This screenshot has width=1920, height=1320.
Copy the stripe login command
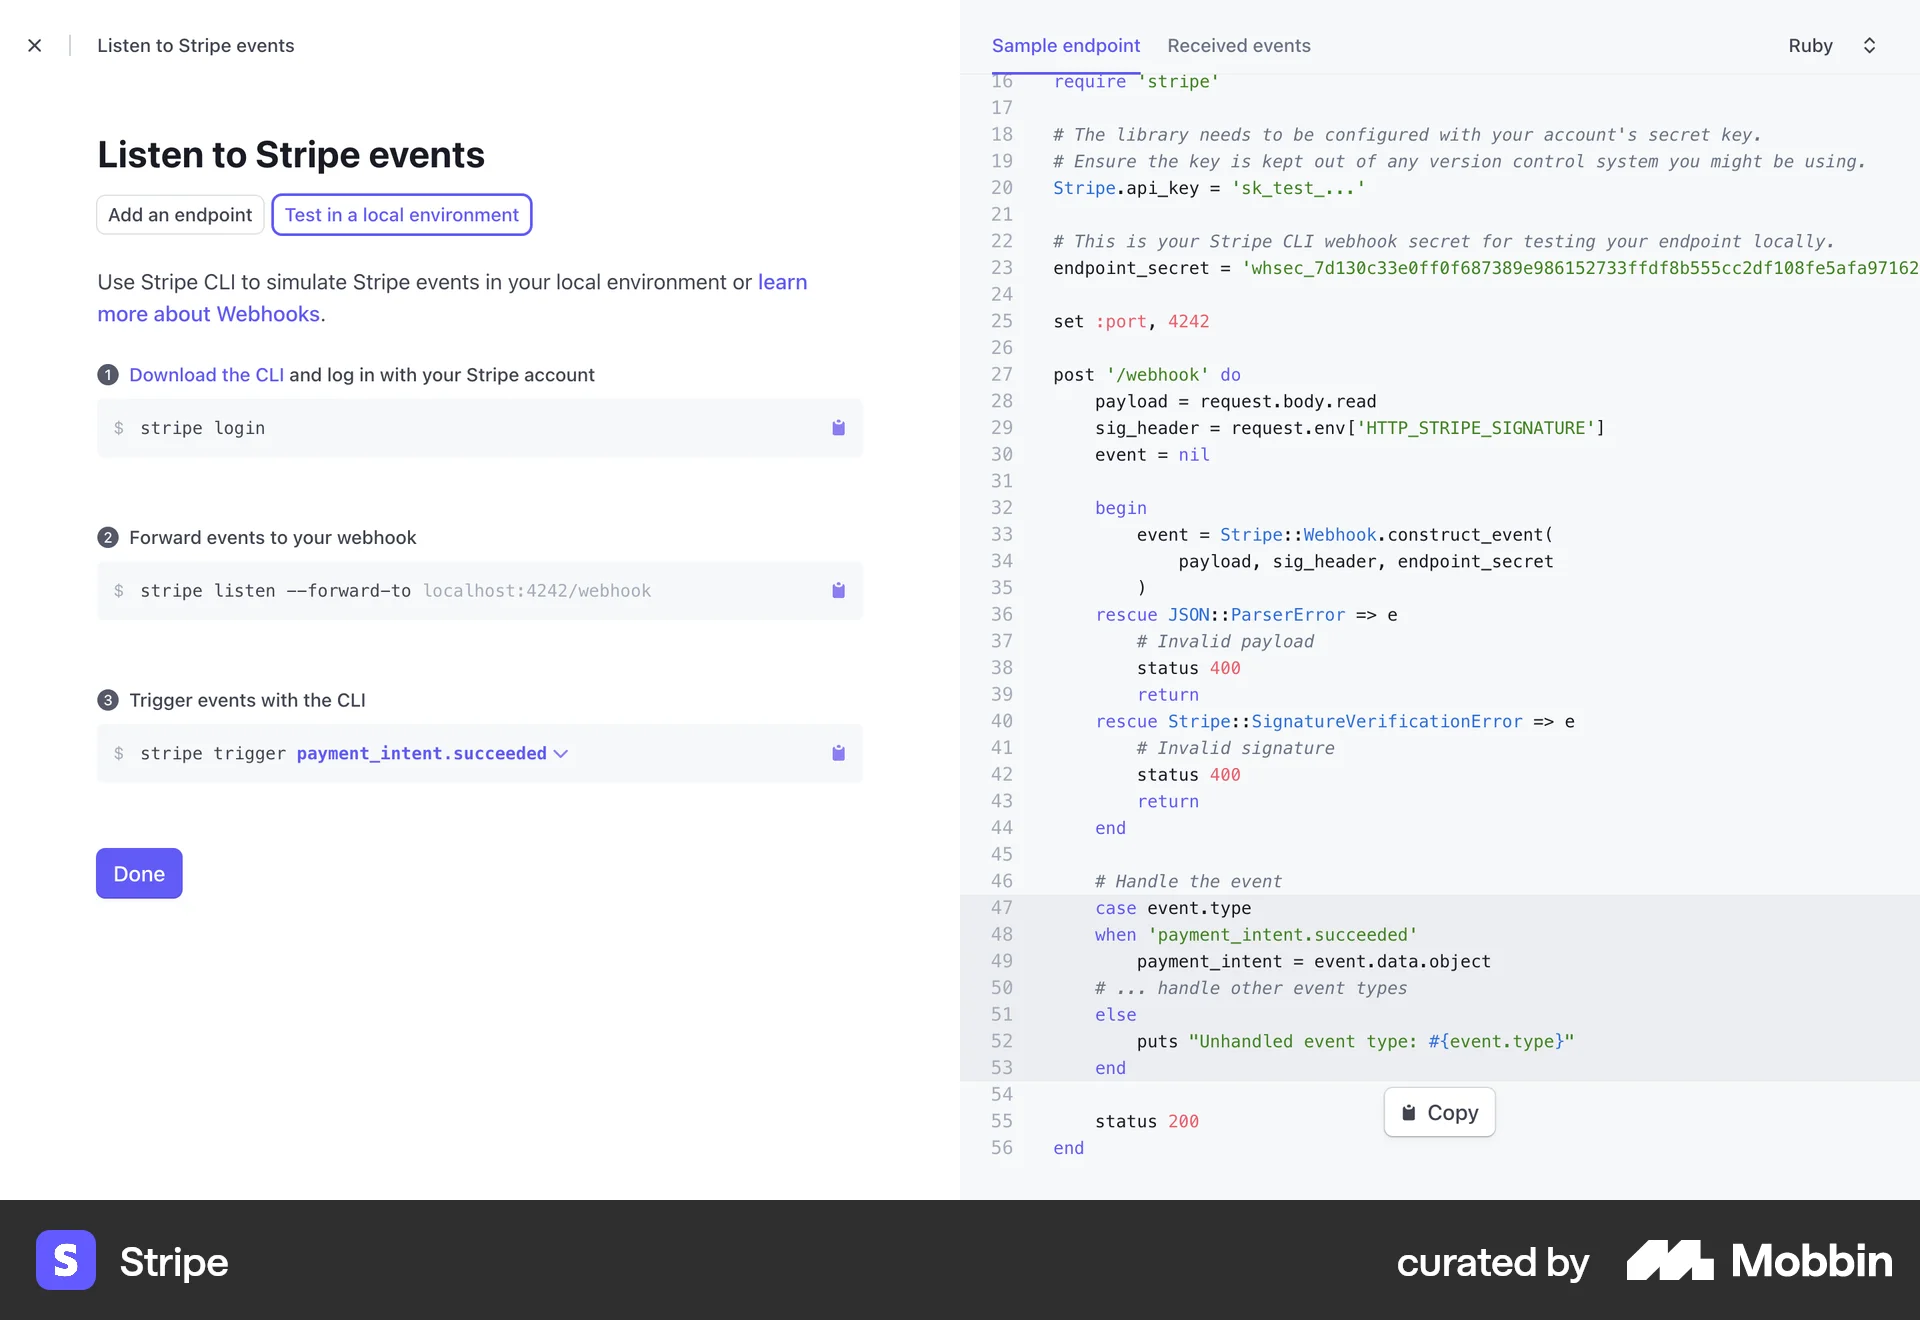838,428
